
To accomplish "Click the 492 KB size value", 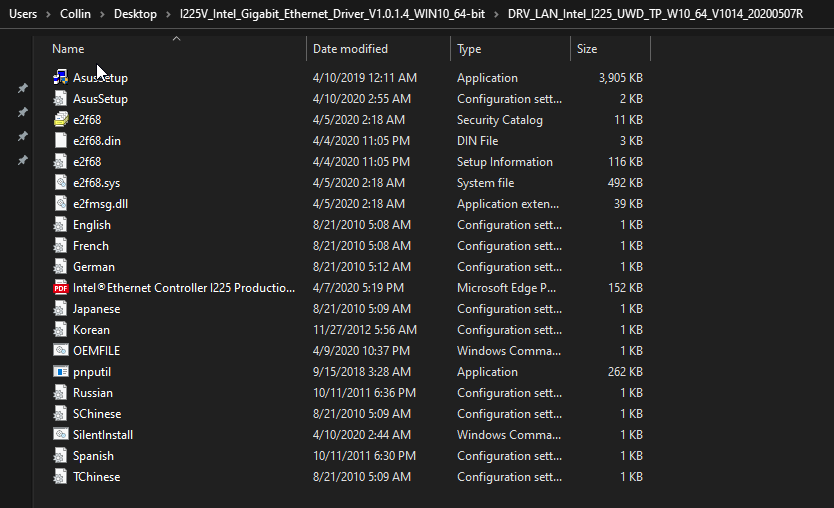I will click(625, 183).
